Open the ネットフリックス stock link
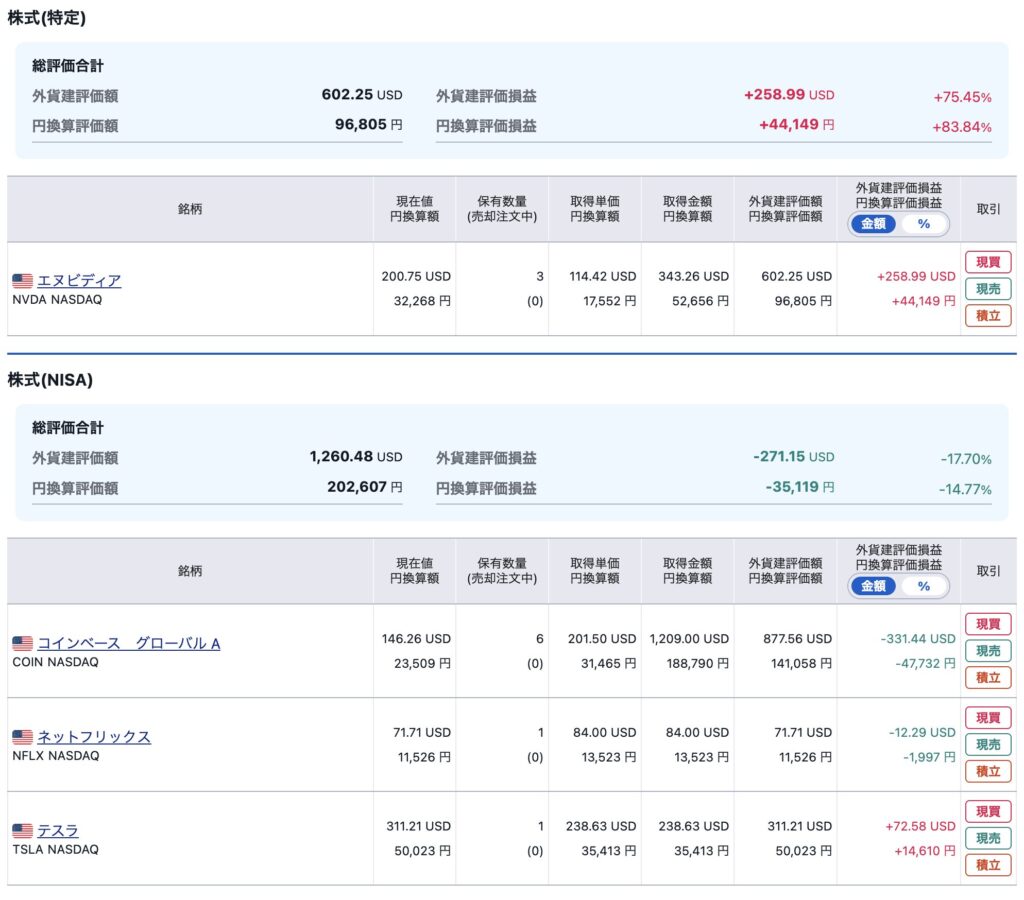The image size is (1024, 900). [94, 736]
